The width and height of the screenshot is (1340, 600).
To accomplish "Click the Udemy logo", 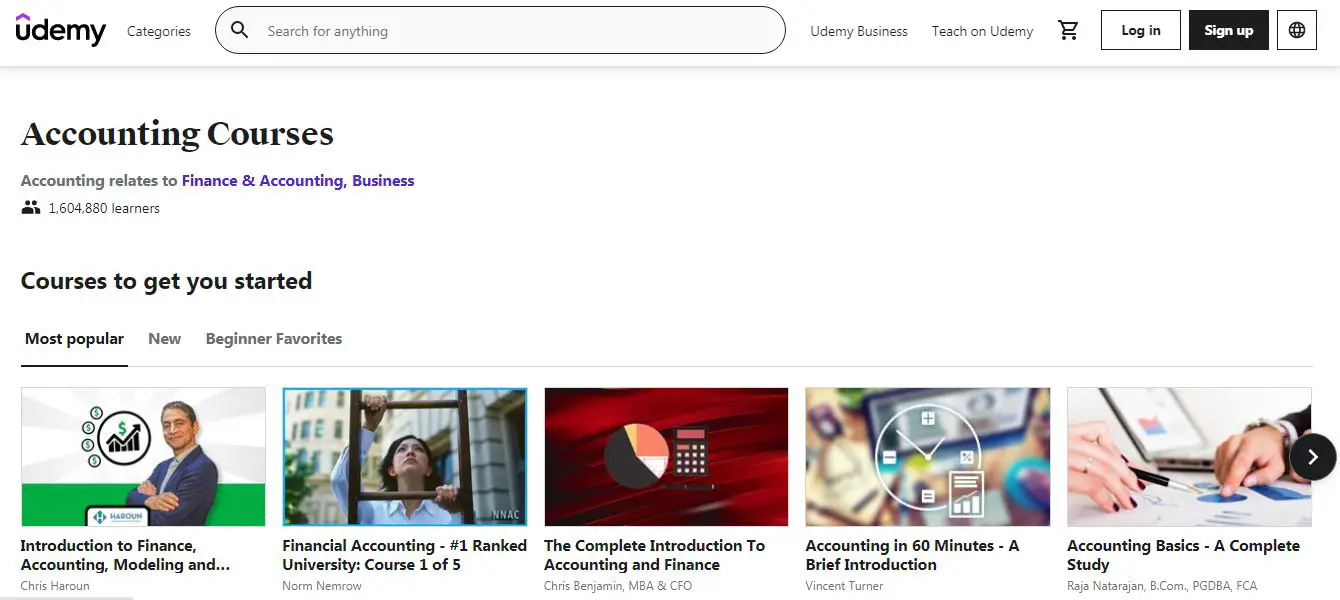I will pyautogui.click(x=60, y=31).
